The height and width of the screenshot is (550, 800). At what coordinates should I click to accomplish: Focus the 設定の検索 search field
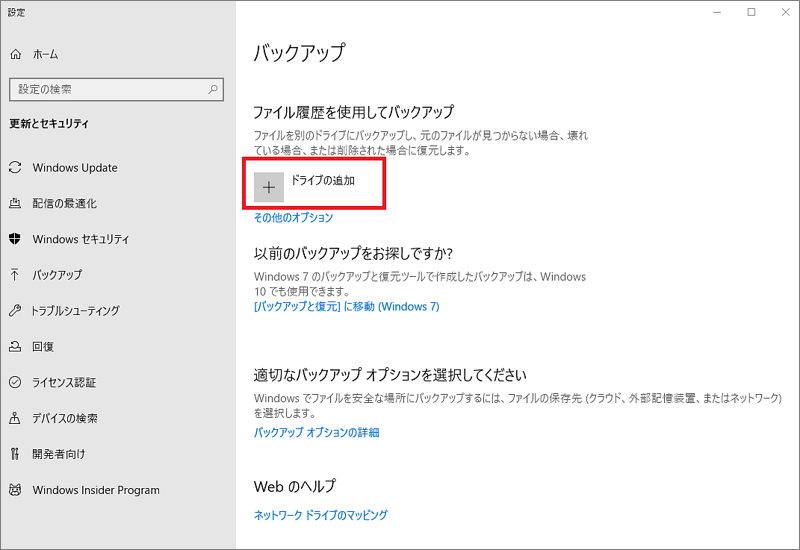point(116,89)
